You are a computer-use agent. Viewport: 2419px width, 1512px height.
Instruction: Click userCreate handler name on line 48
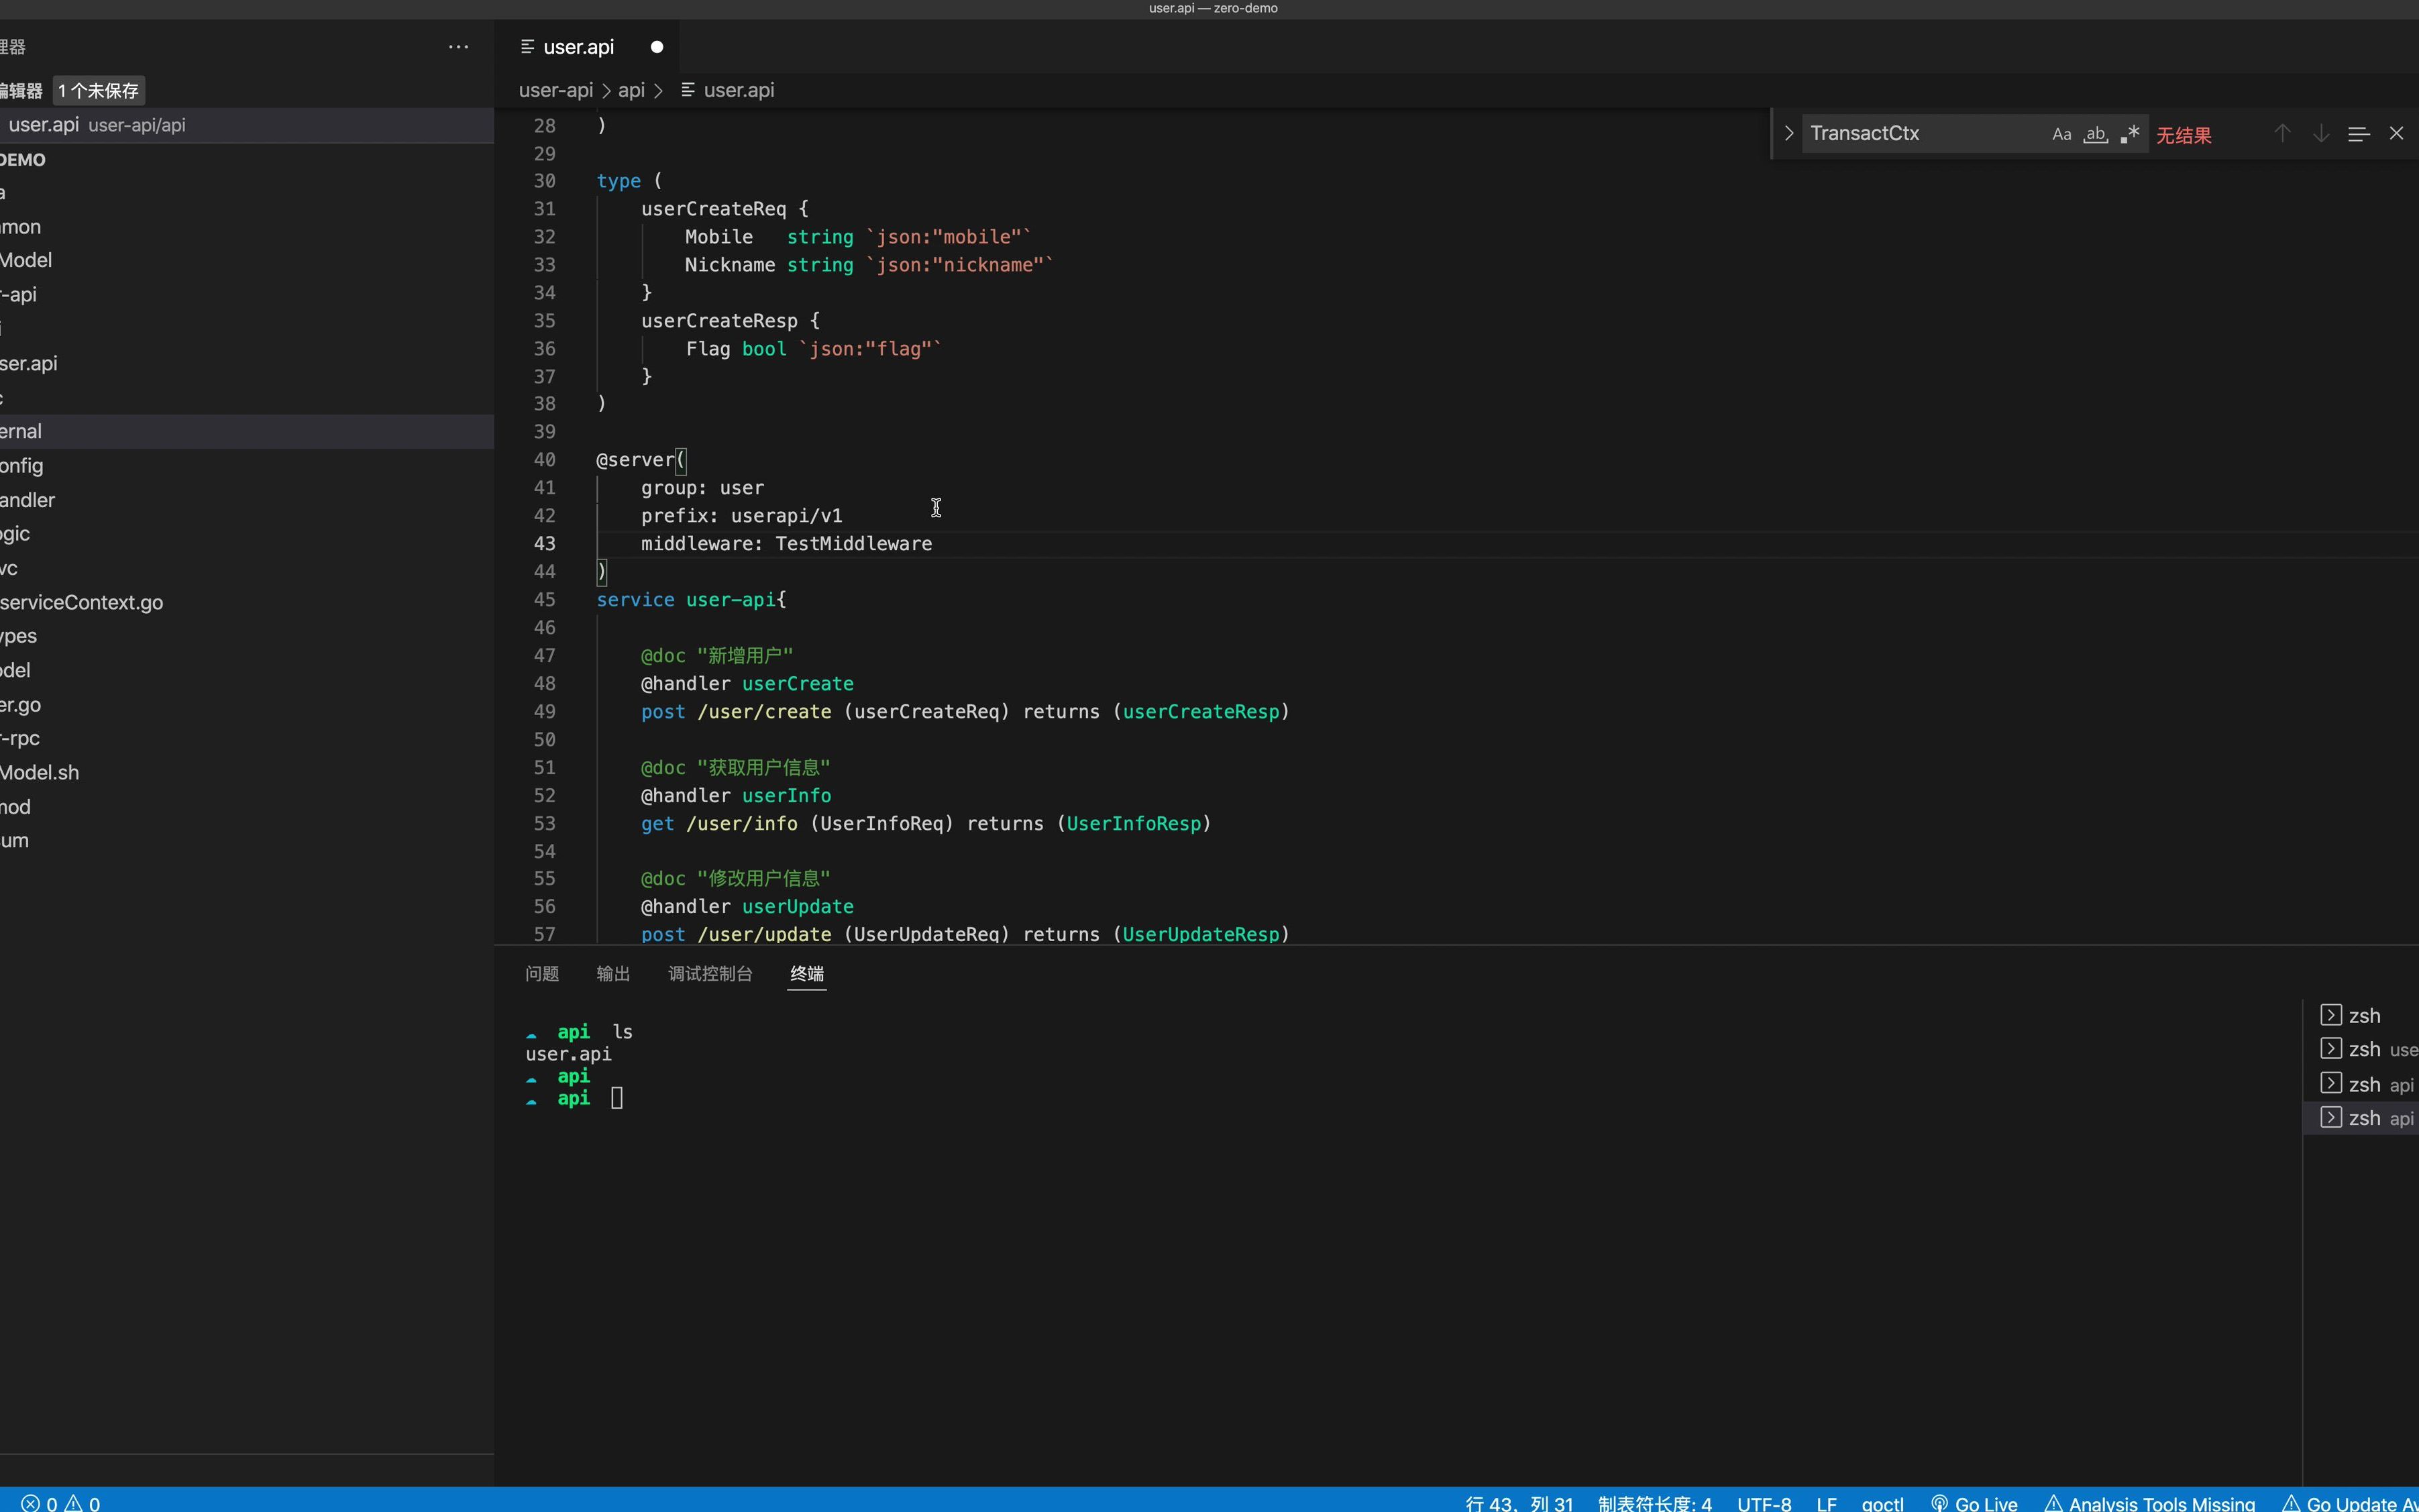click(x=798, y=684)
